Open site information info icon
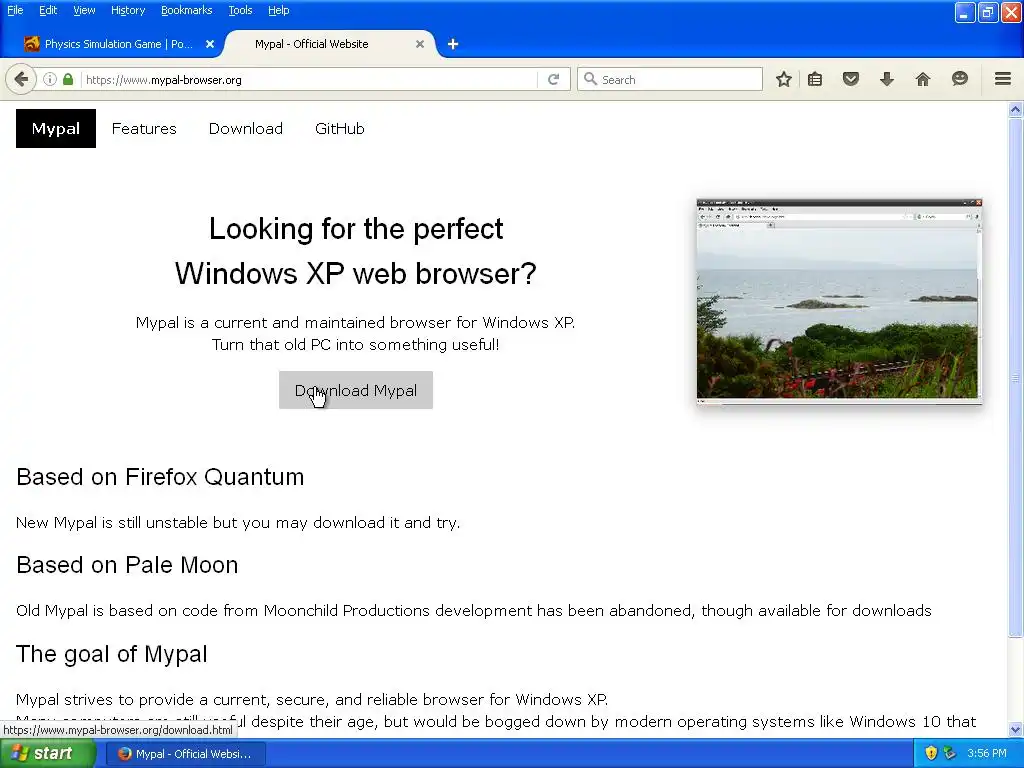This screenshot has width=1024, height=768. click(50, 80)
